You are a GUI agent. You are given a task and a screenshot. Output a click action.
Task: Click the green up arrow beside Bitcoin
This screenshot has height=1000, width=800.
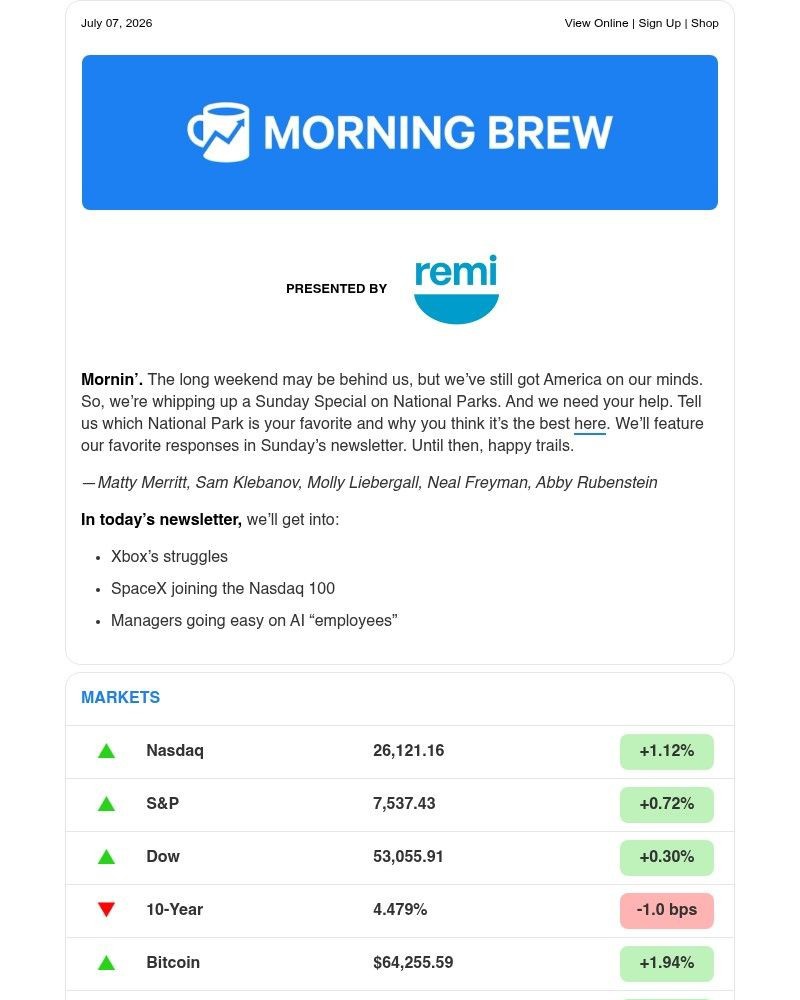coord(107,963)
